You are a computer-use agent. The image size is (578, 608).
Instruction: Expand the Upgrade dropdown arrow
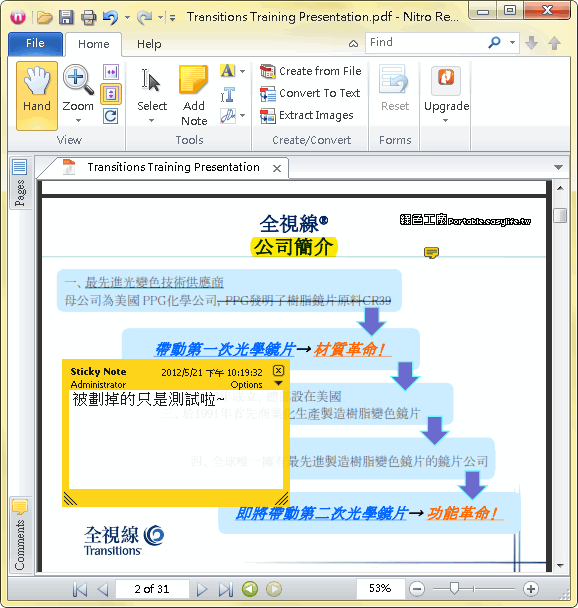[446, 121]
